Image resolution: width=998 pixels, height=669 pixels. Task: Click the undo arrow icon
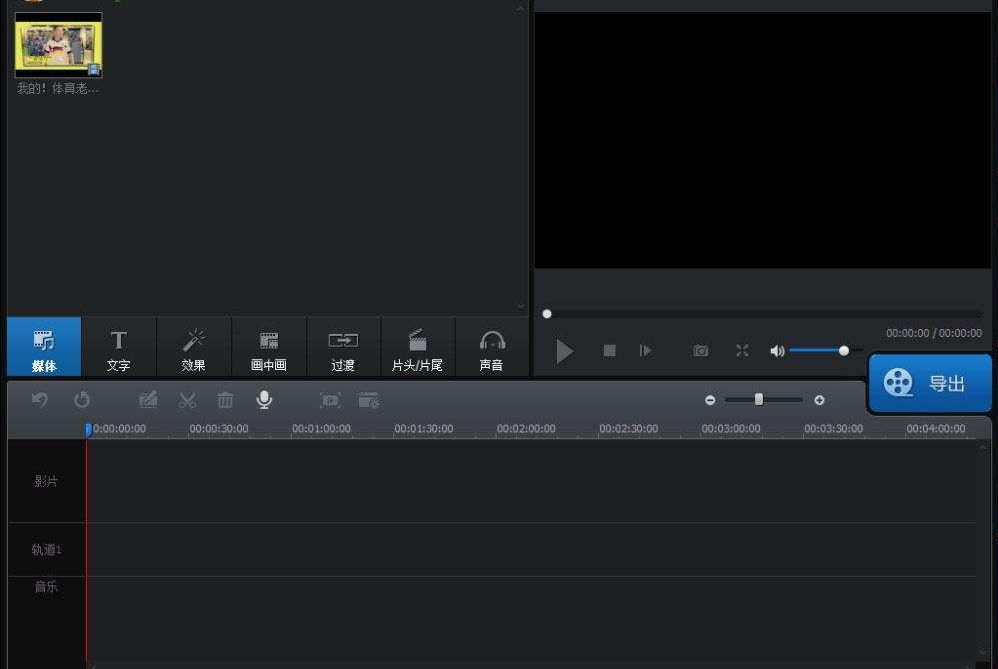39,400
